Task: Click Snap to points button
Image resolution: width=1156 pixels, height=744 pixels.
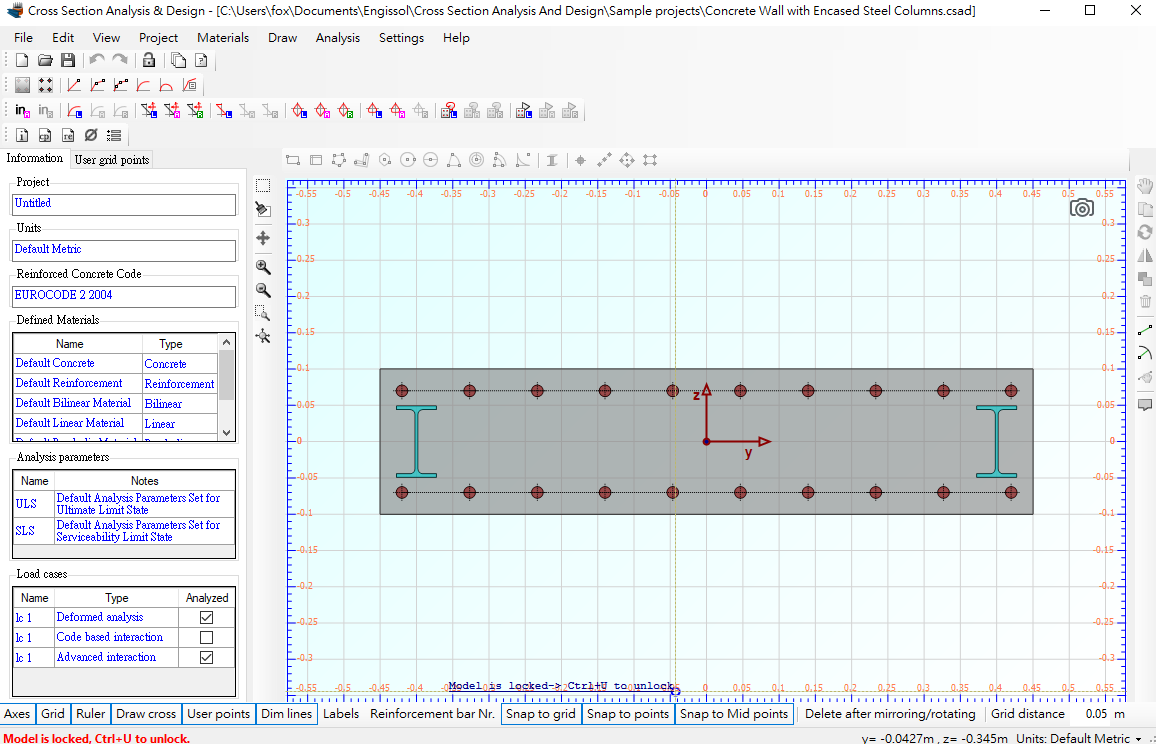Action: pyautogui.click(x=628, y=714)
